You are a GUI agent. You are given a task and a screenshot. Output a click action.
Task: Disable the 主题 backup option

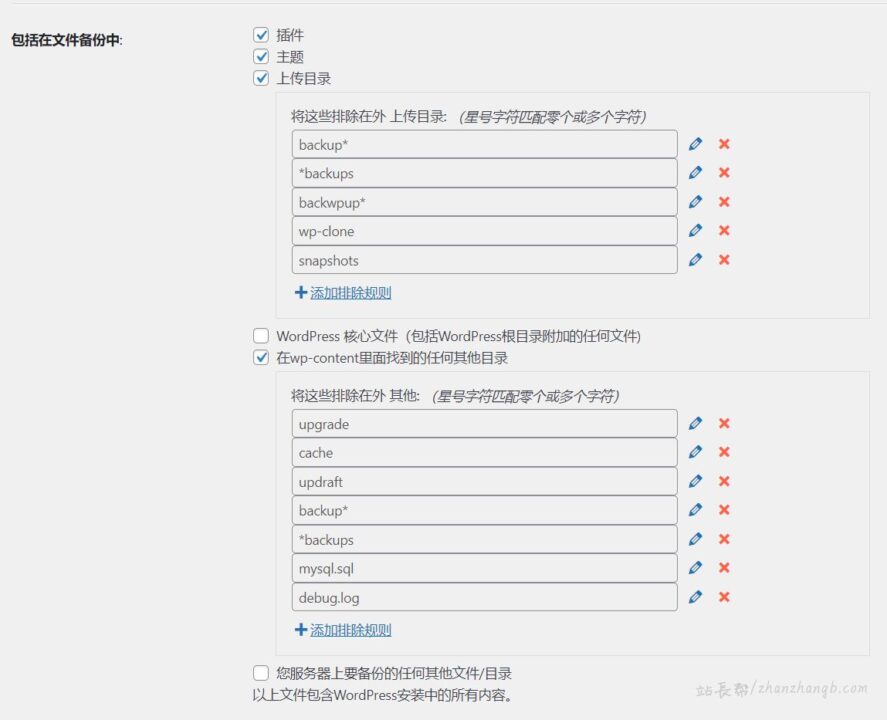261,56
